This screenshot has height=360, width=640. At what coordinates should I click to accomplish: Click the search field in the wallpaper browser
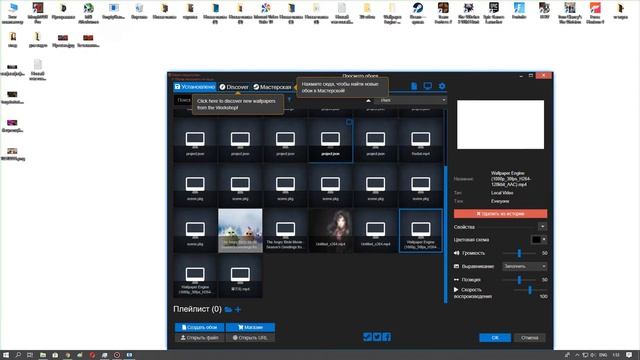click(183, 100)
